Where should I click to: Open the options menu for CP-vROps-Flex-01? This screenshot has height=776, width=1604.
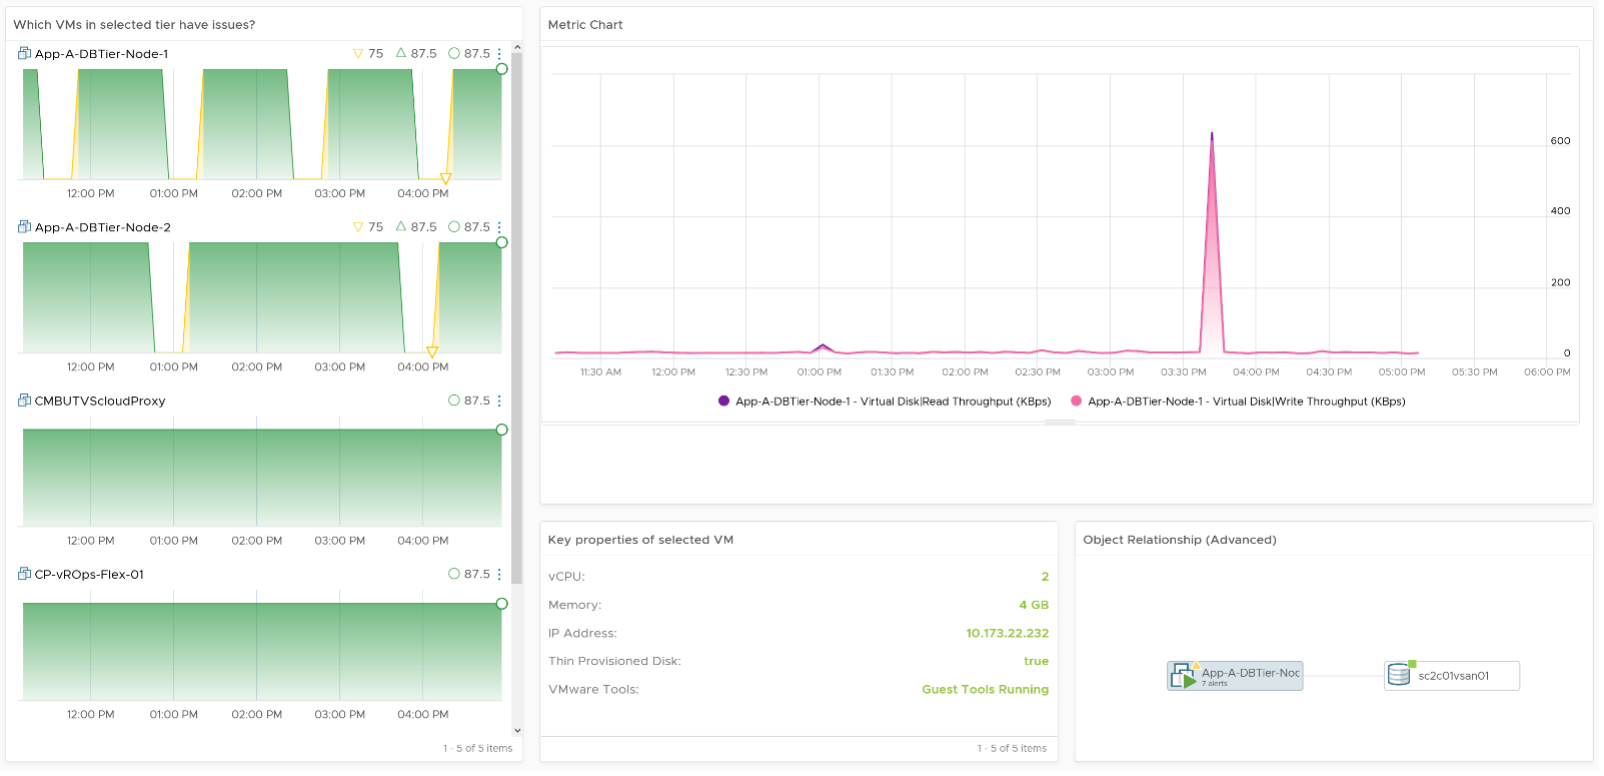point(500,575)
